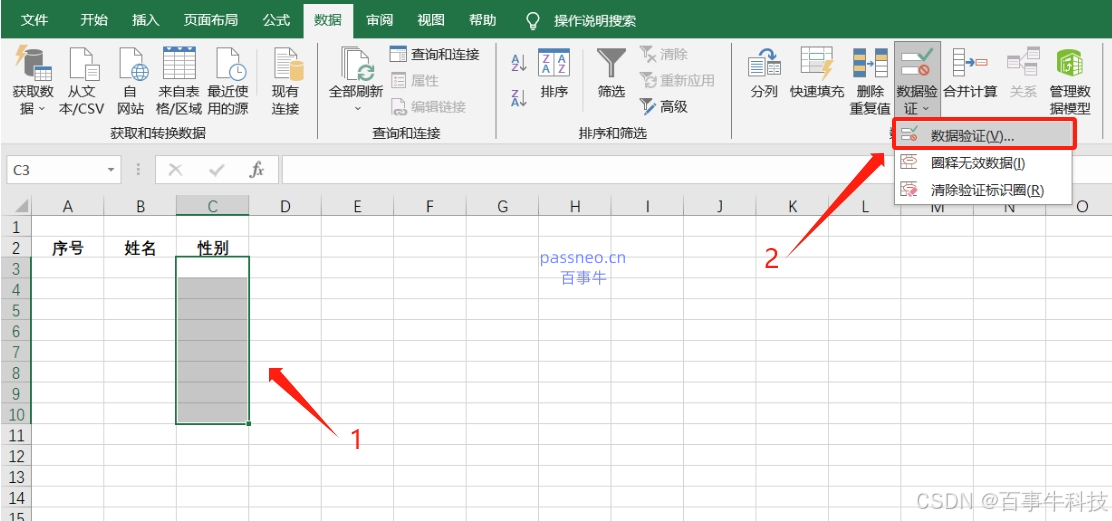This screenshot has height=521, width=1112.
Task: Sort descending with the Z-A icon
Action: pyautogui.click(x=518, y=97)
